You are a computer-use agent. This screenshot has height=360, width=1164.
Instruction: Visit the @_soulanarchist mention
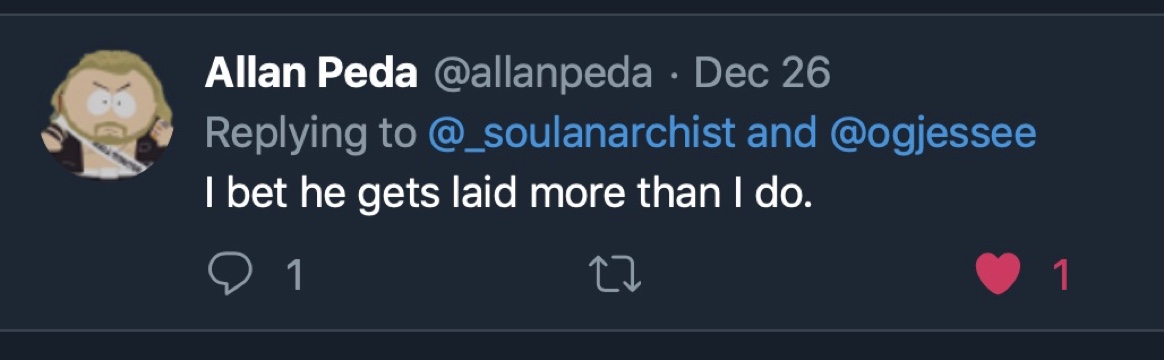tap(581, 134)
